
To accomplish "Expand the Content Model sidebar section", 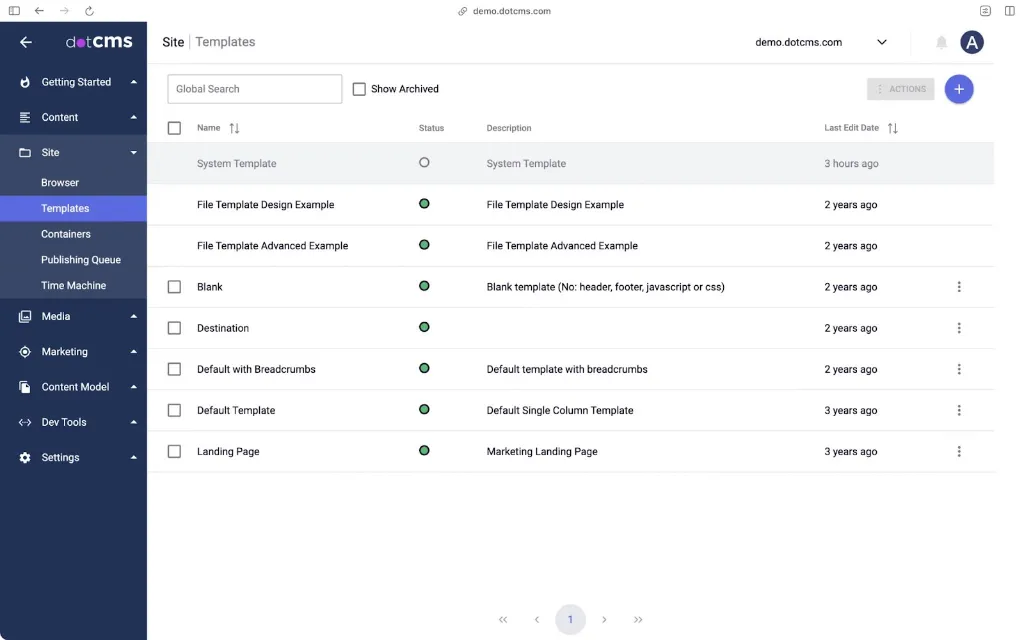I will [75, 387].
